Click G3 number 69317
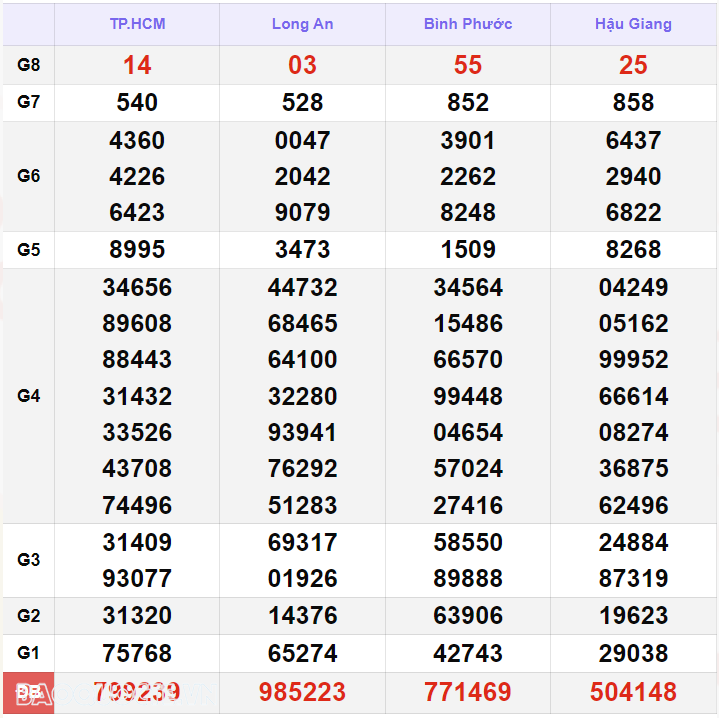The height and width of the screenshot is (718, 719). click(302, 542)
